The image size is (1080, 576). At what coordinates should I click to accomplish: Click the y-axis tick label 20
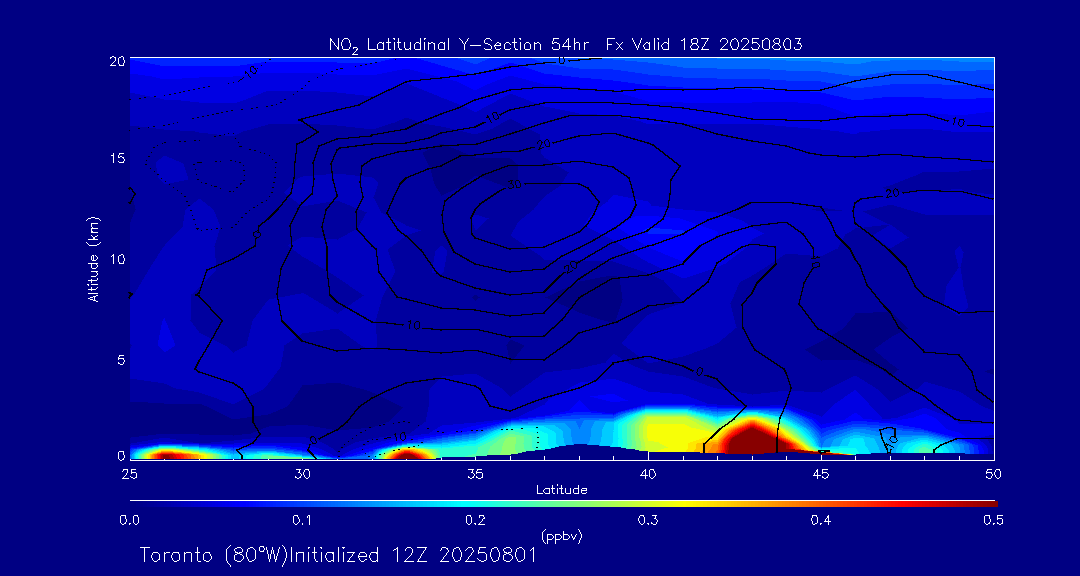[x=114, y=60]
